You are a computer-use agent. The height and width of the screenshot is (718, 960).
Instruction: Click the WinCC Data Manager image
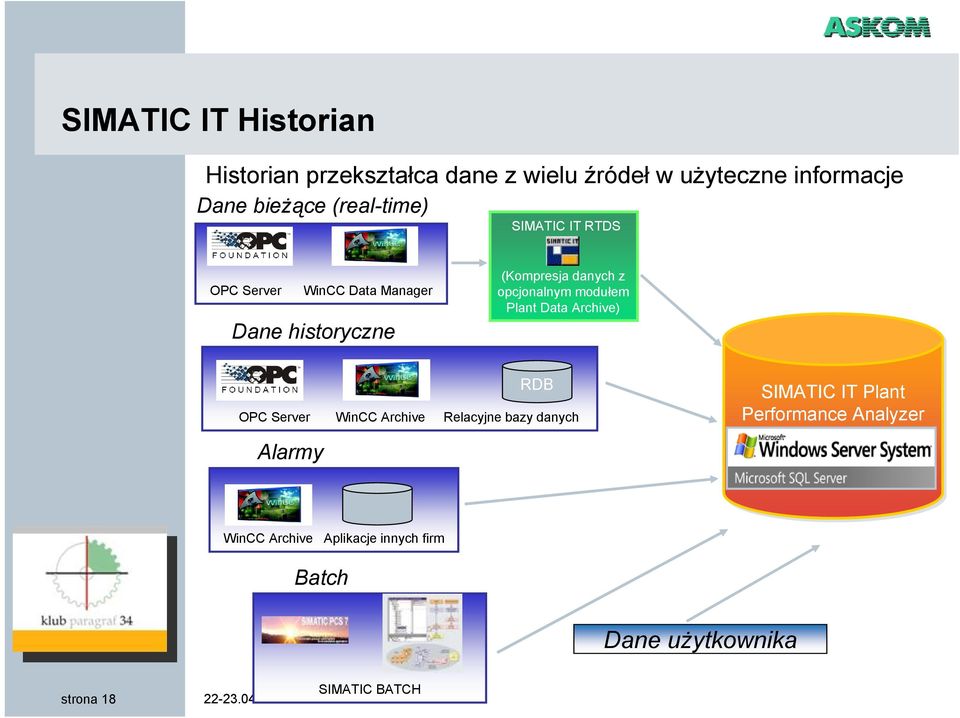375,245
